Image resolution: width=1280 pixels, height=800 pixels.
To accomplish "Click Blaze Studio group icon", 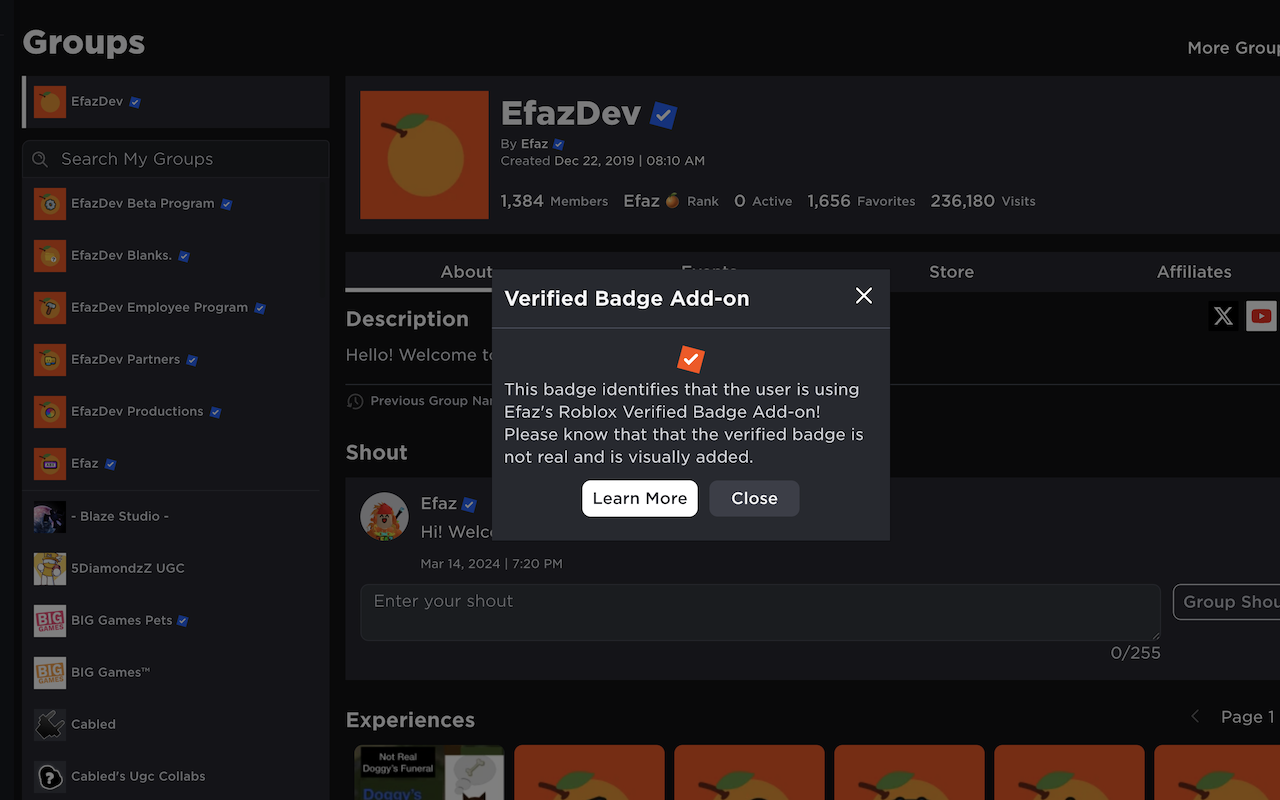I will [x=50, y=516].
